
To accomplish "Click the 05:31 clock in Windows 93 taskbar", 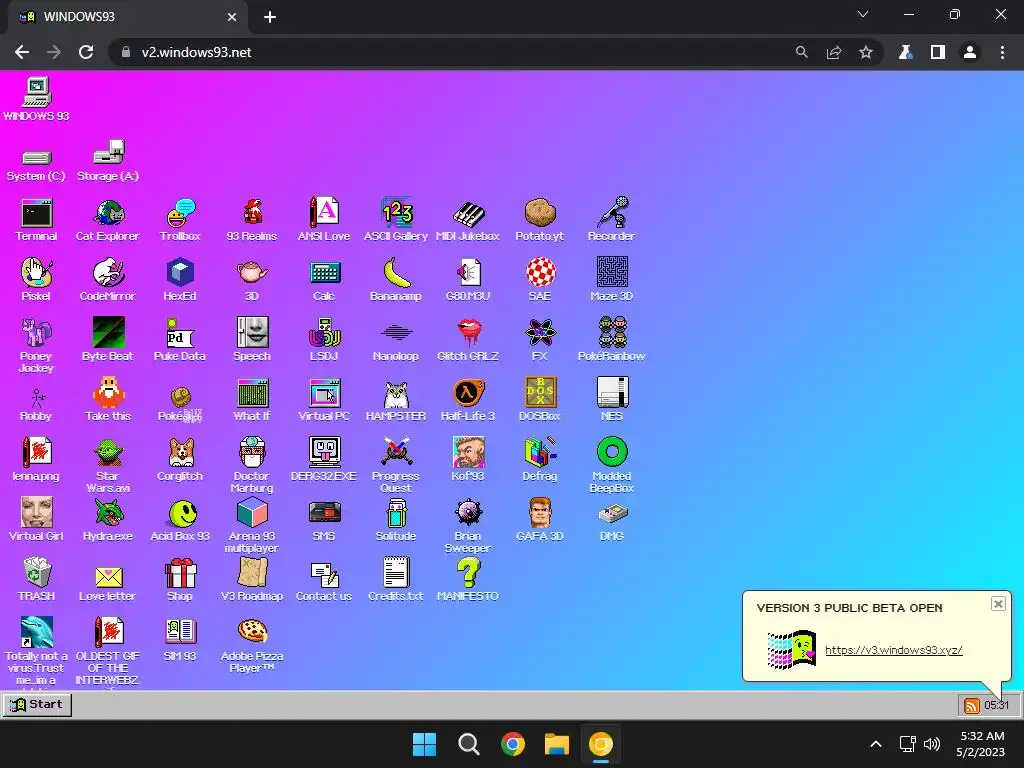I will [x=997, y=705].
